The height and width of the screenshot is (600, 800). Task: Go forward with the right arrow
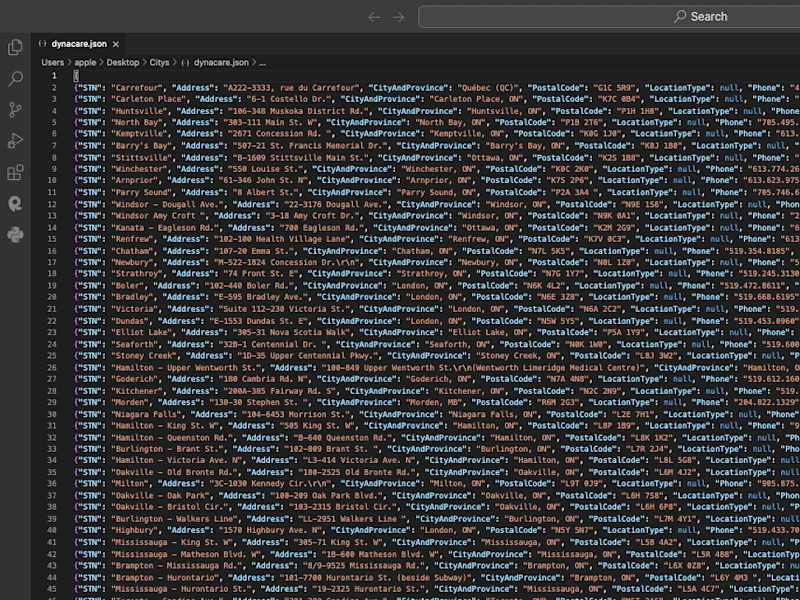tap(398, 17)
